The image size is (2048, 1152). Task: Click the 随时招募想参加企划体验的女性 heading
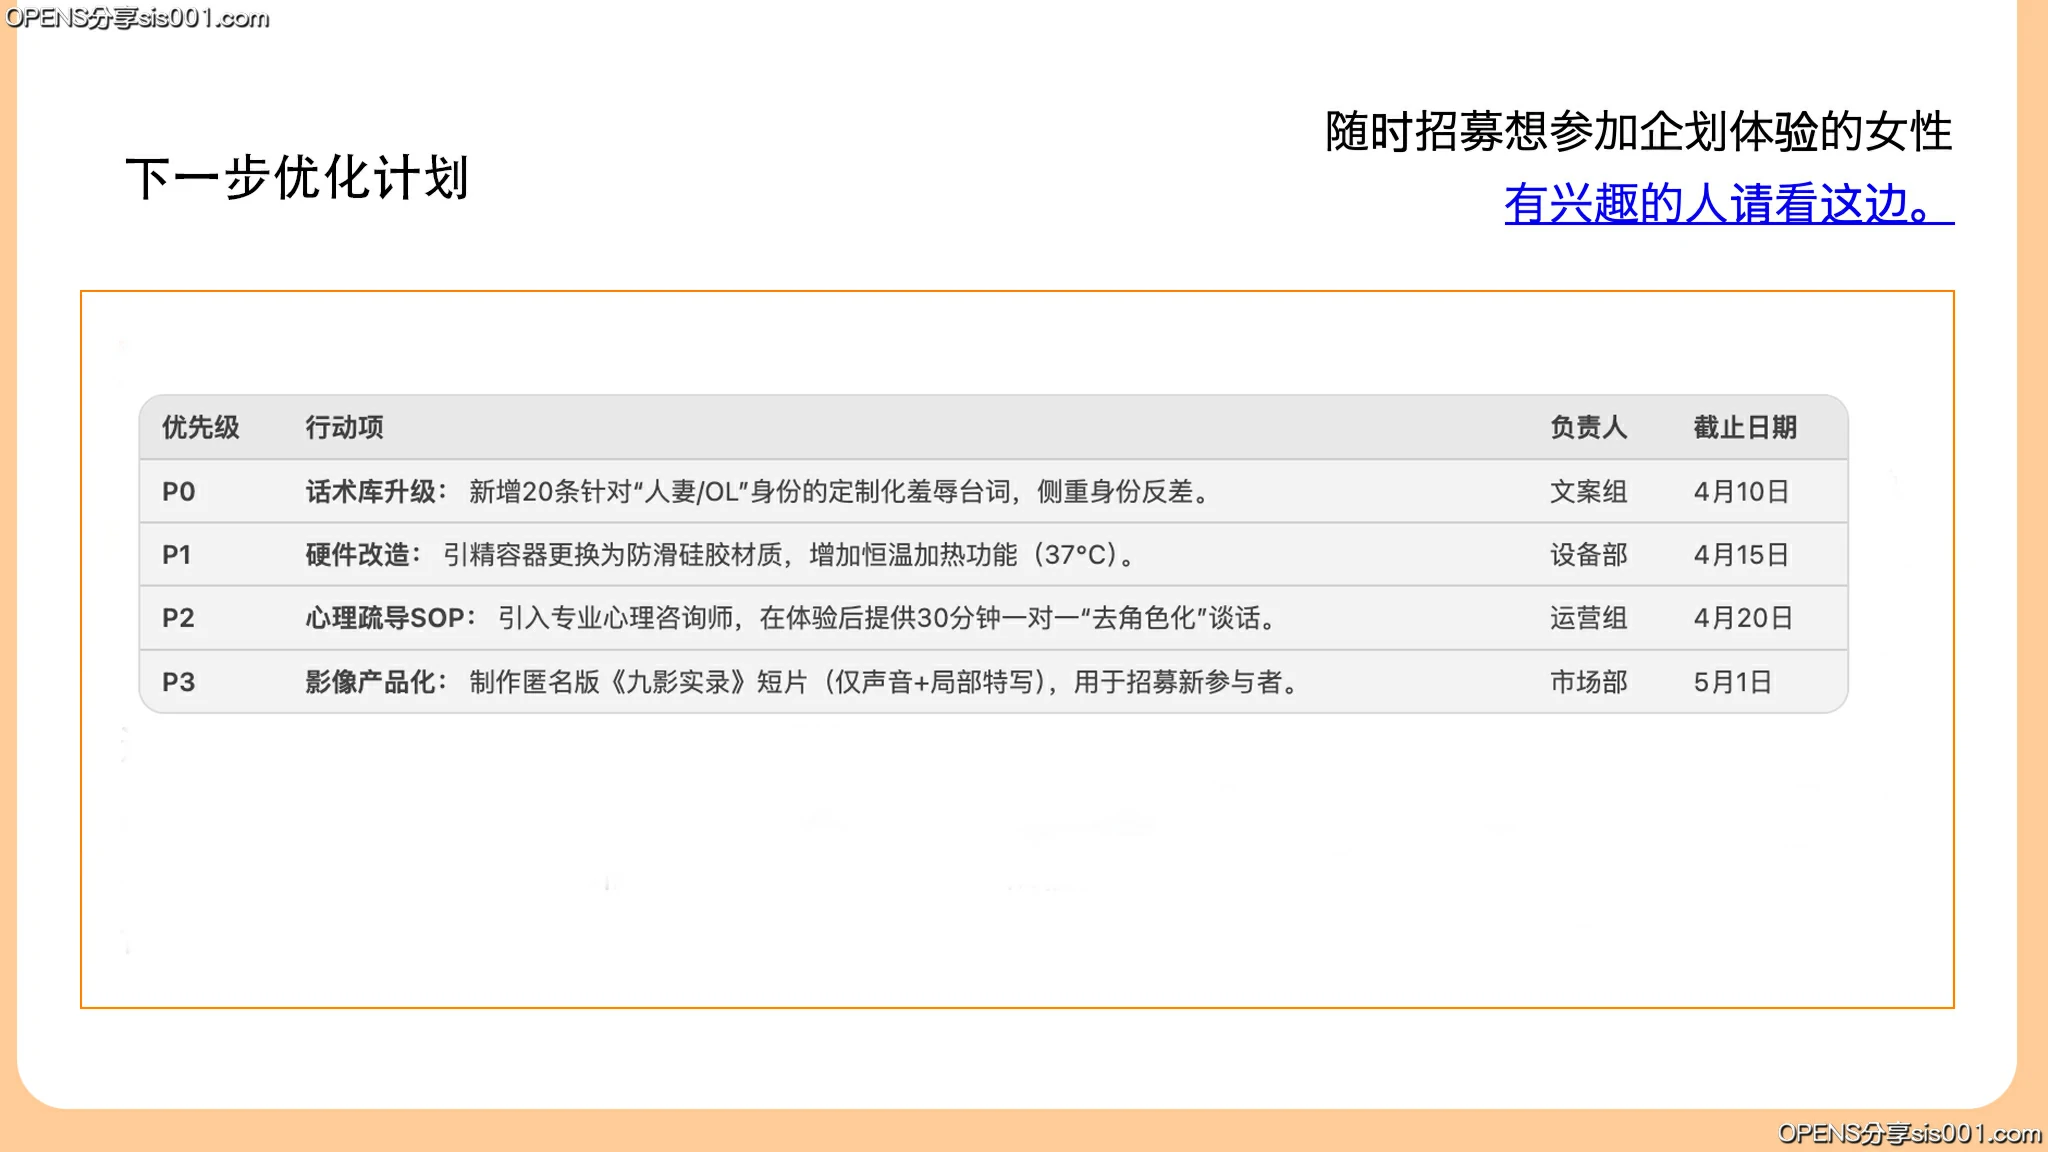click(1638, 131)
